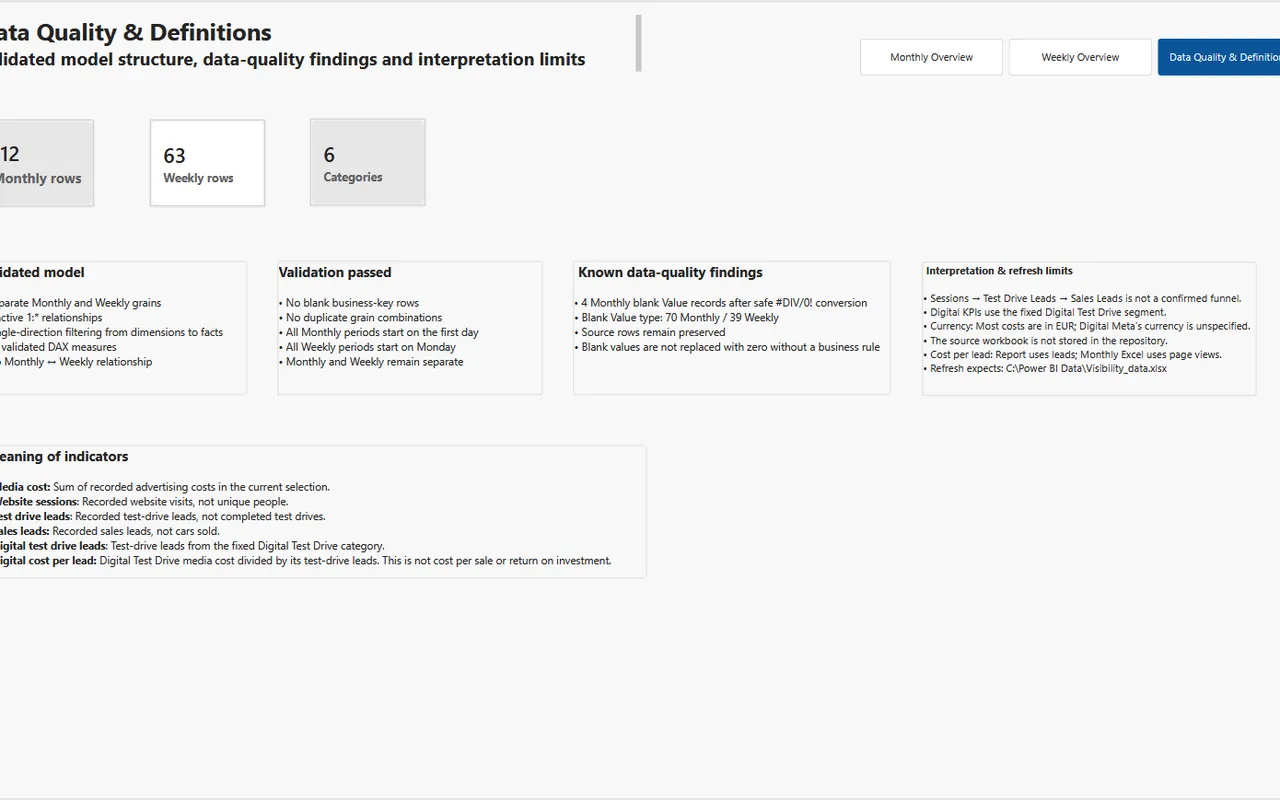The image size is (1280, 800).
Task: Click 'No blank business-key rows' line
Action: coord(349,303)
